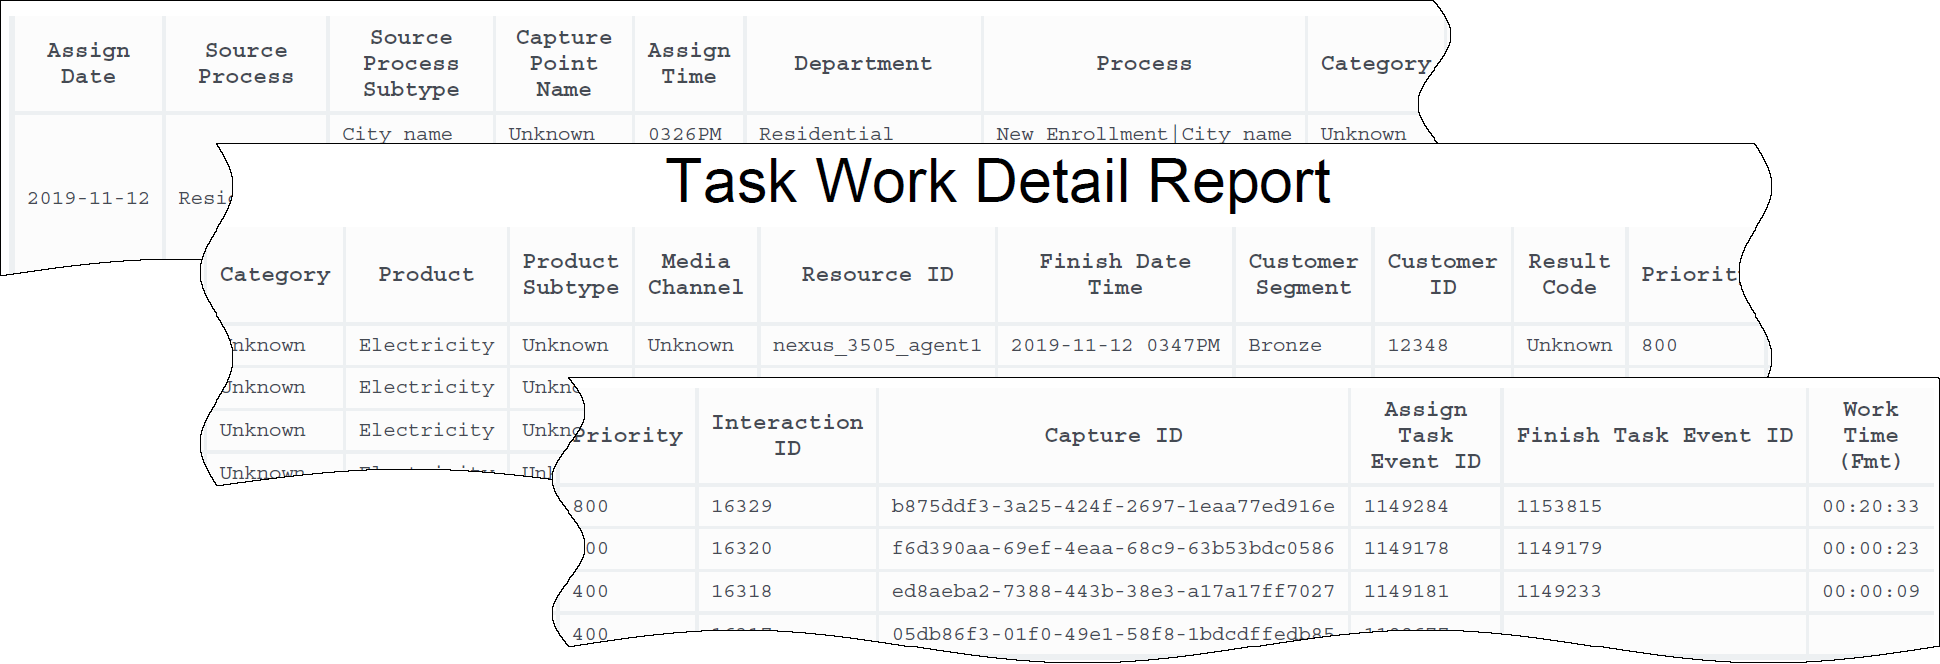This screenshot has height=664, width=1940.
Task: Select the nexus_3505_agent1 resource cell
Action: [x=877, y=345]
